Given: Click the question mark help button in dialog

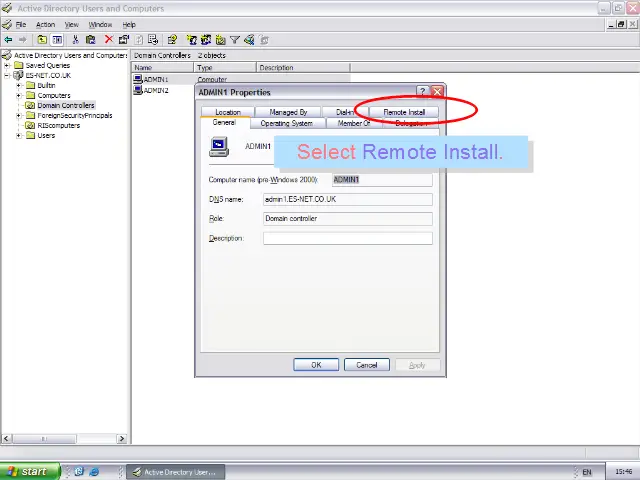Looking at the screenshot, I should coord(423,91).
